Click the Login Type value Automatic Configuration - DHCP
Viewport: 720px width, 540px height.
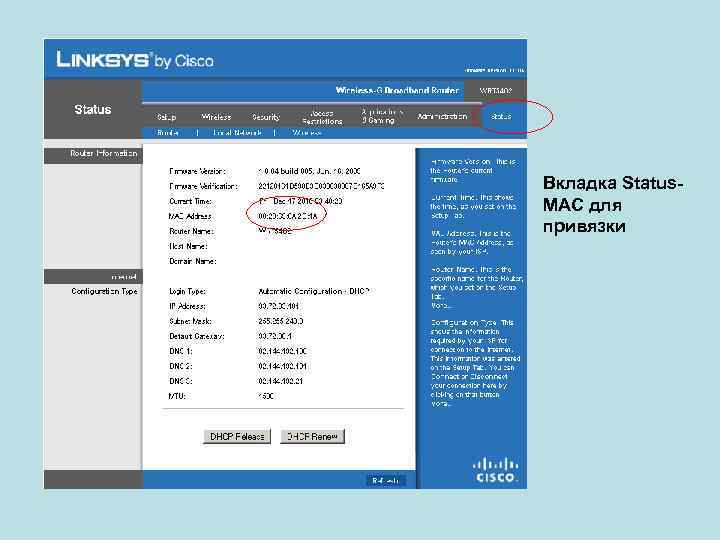click(314, 291)
